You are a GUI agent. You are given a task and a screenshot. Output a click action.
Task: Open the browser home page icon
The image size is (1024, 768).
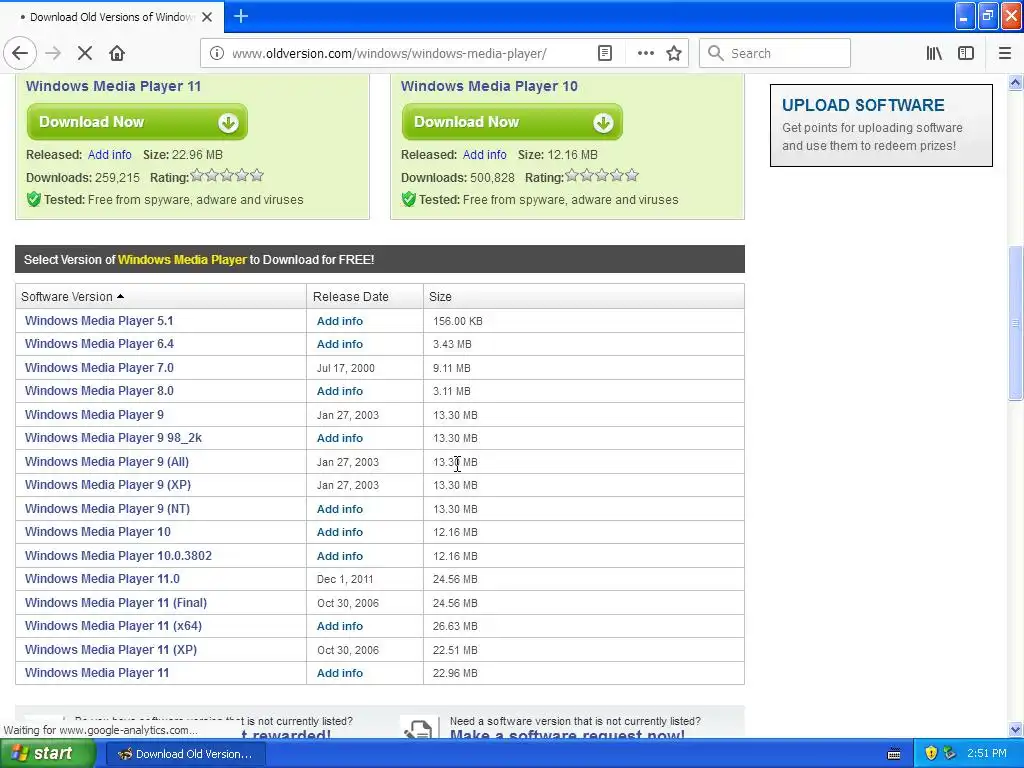click(x=117, y=54)
